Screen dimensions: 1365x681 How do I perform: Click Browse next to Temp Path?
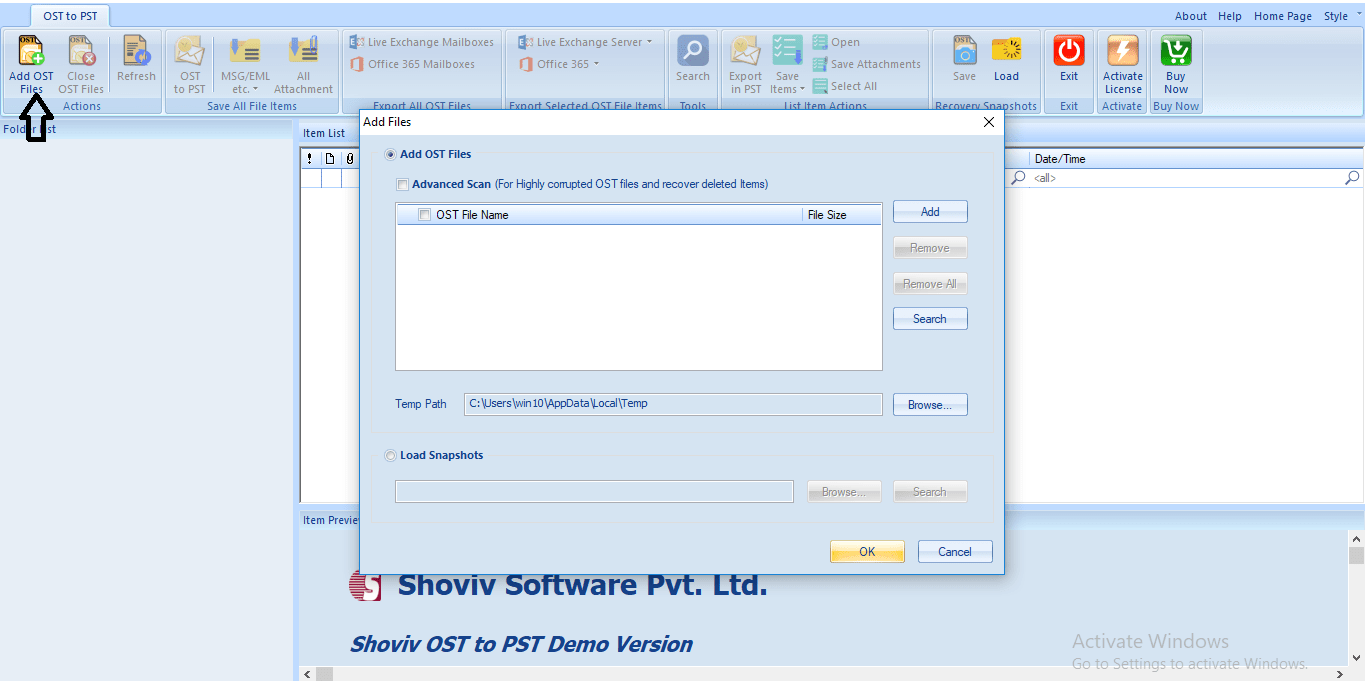click(x=930, y=405)
